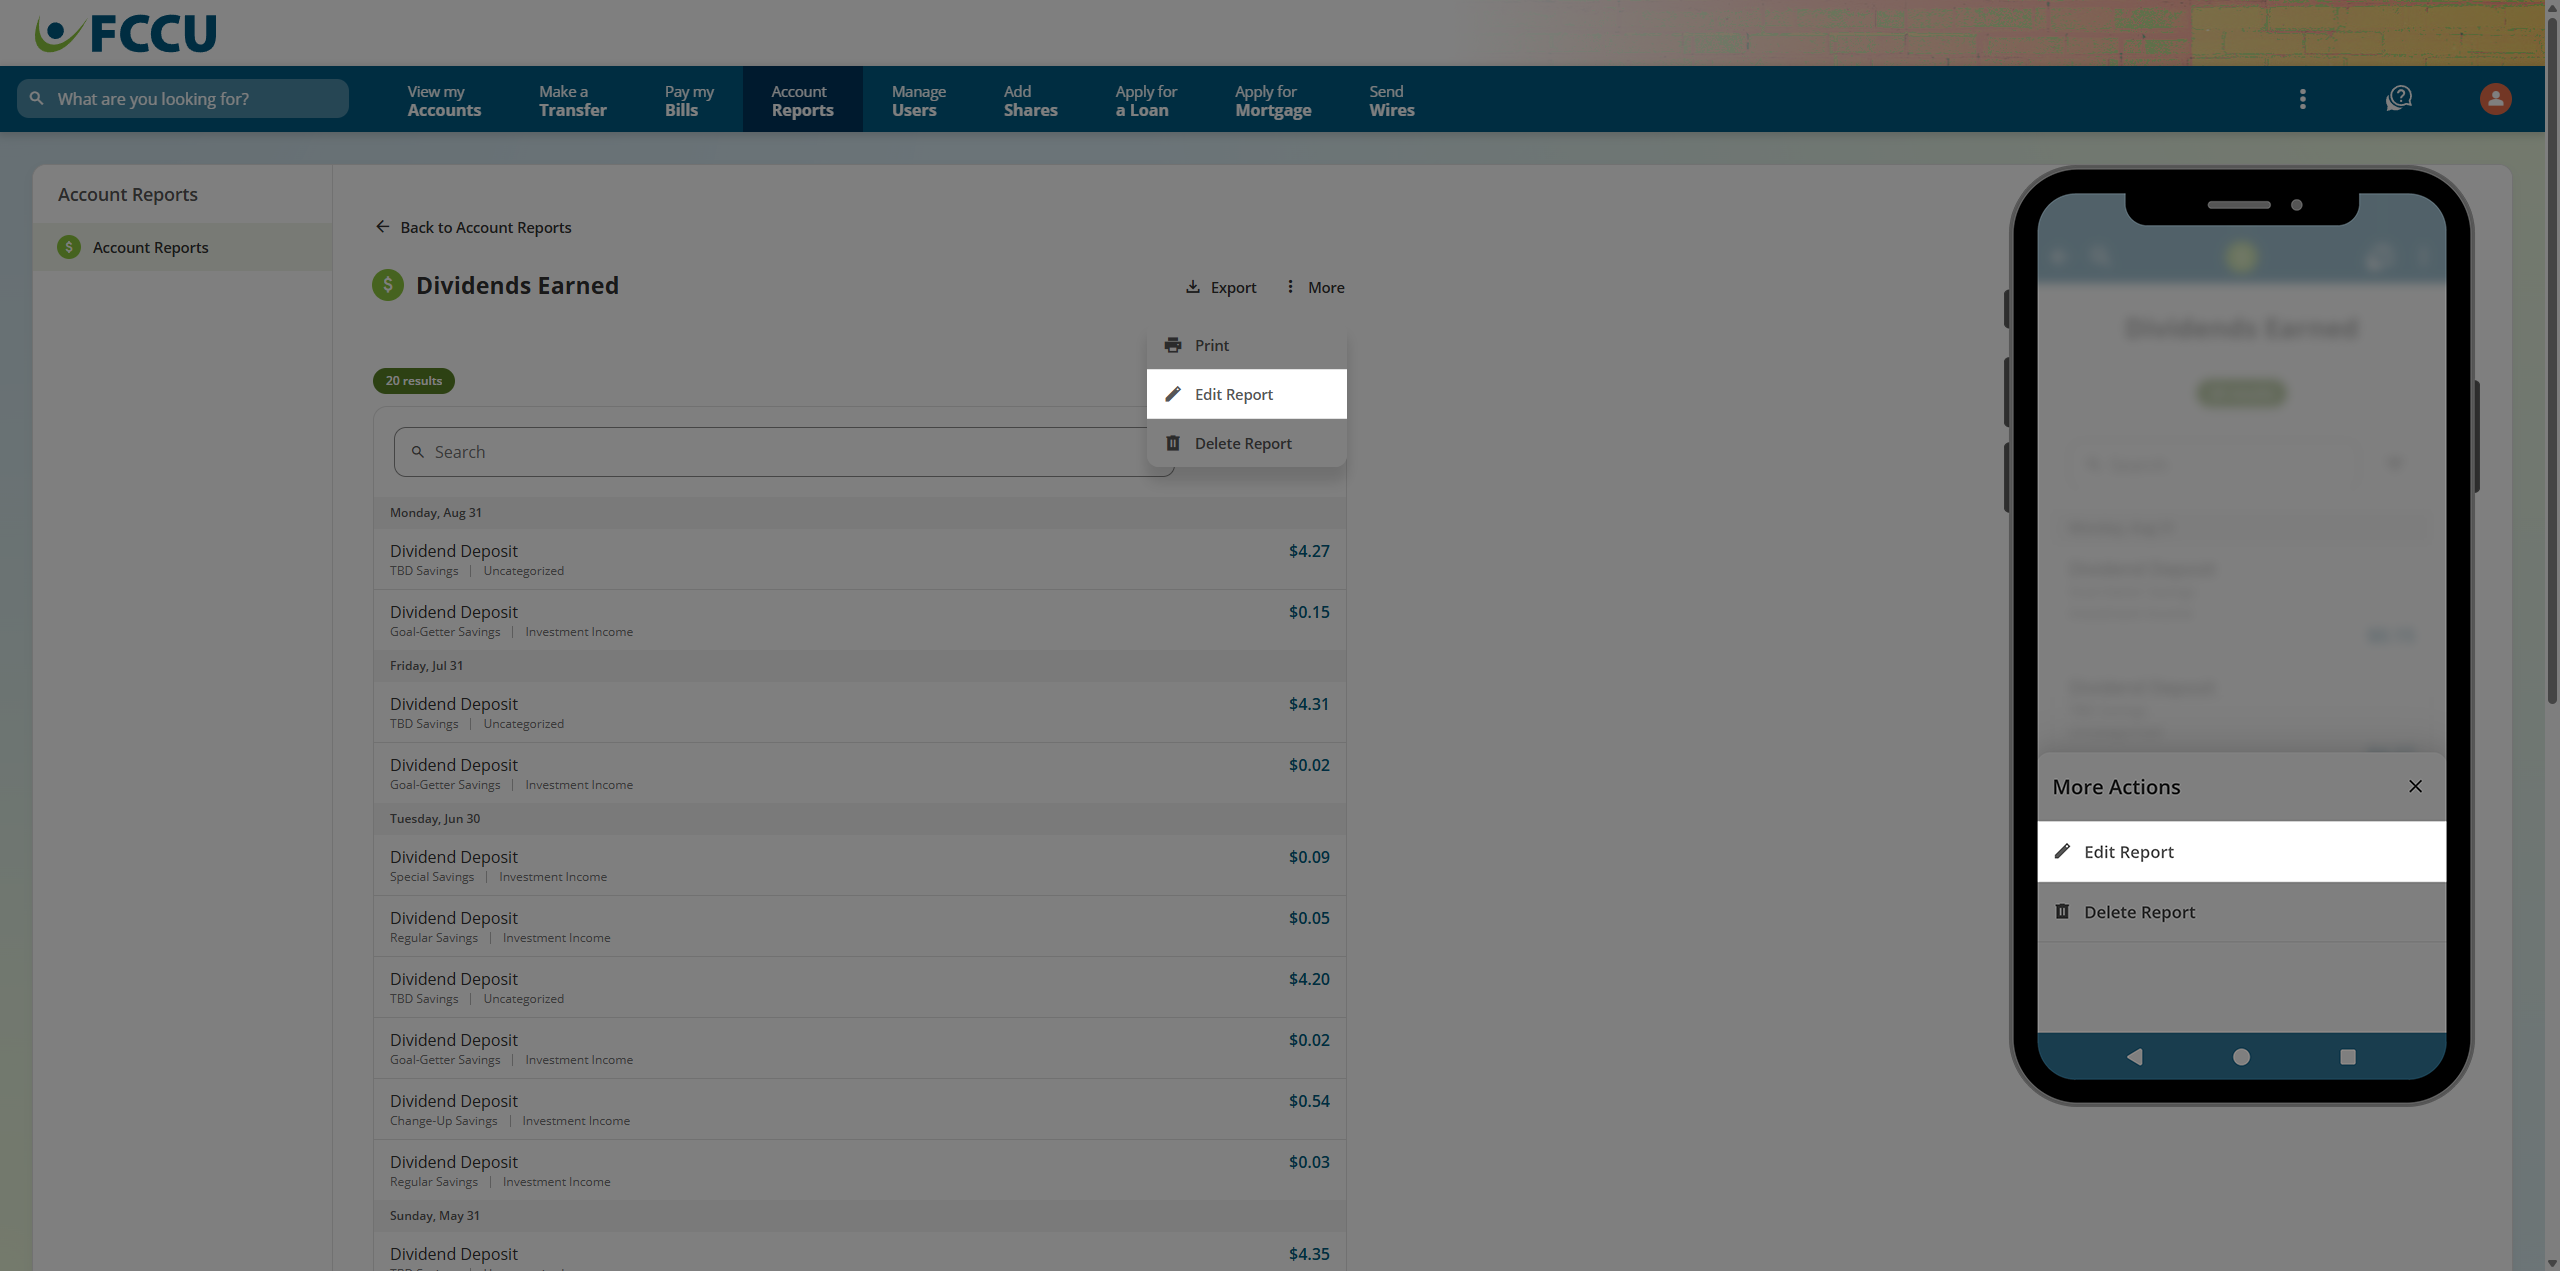Close the More Actions phone panel
Screen dimensions: 2560x1271
pos(2415,786)
